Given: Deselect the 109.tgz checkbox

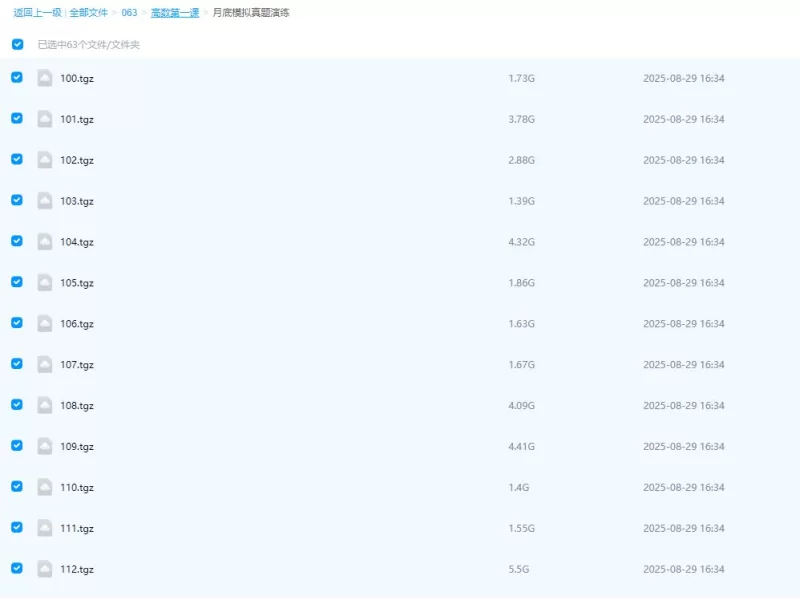Looking at the screenshot, I should point(17,445).
